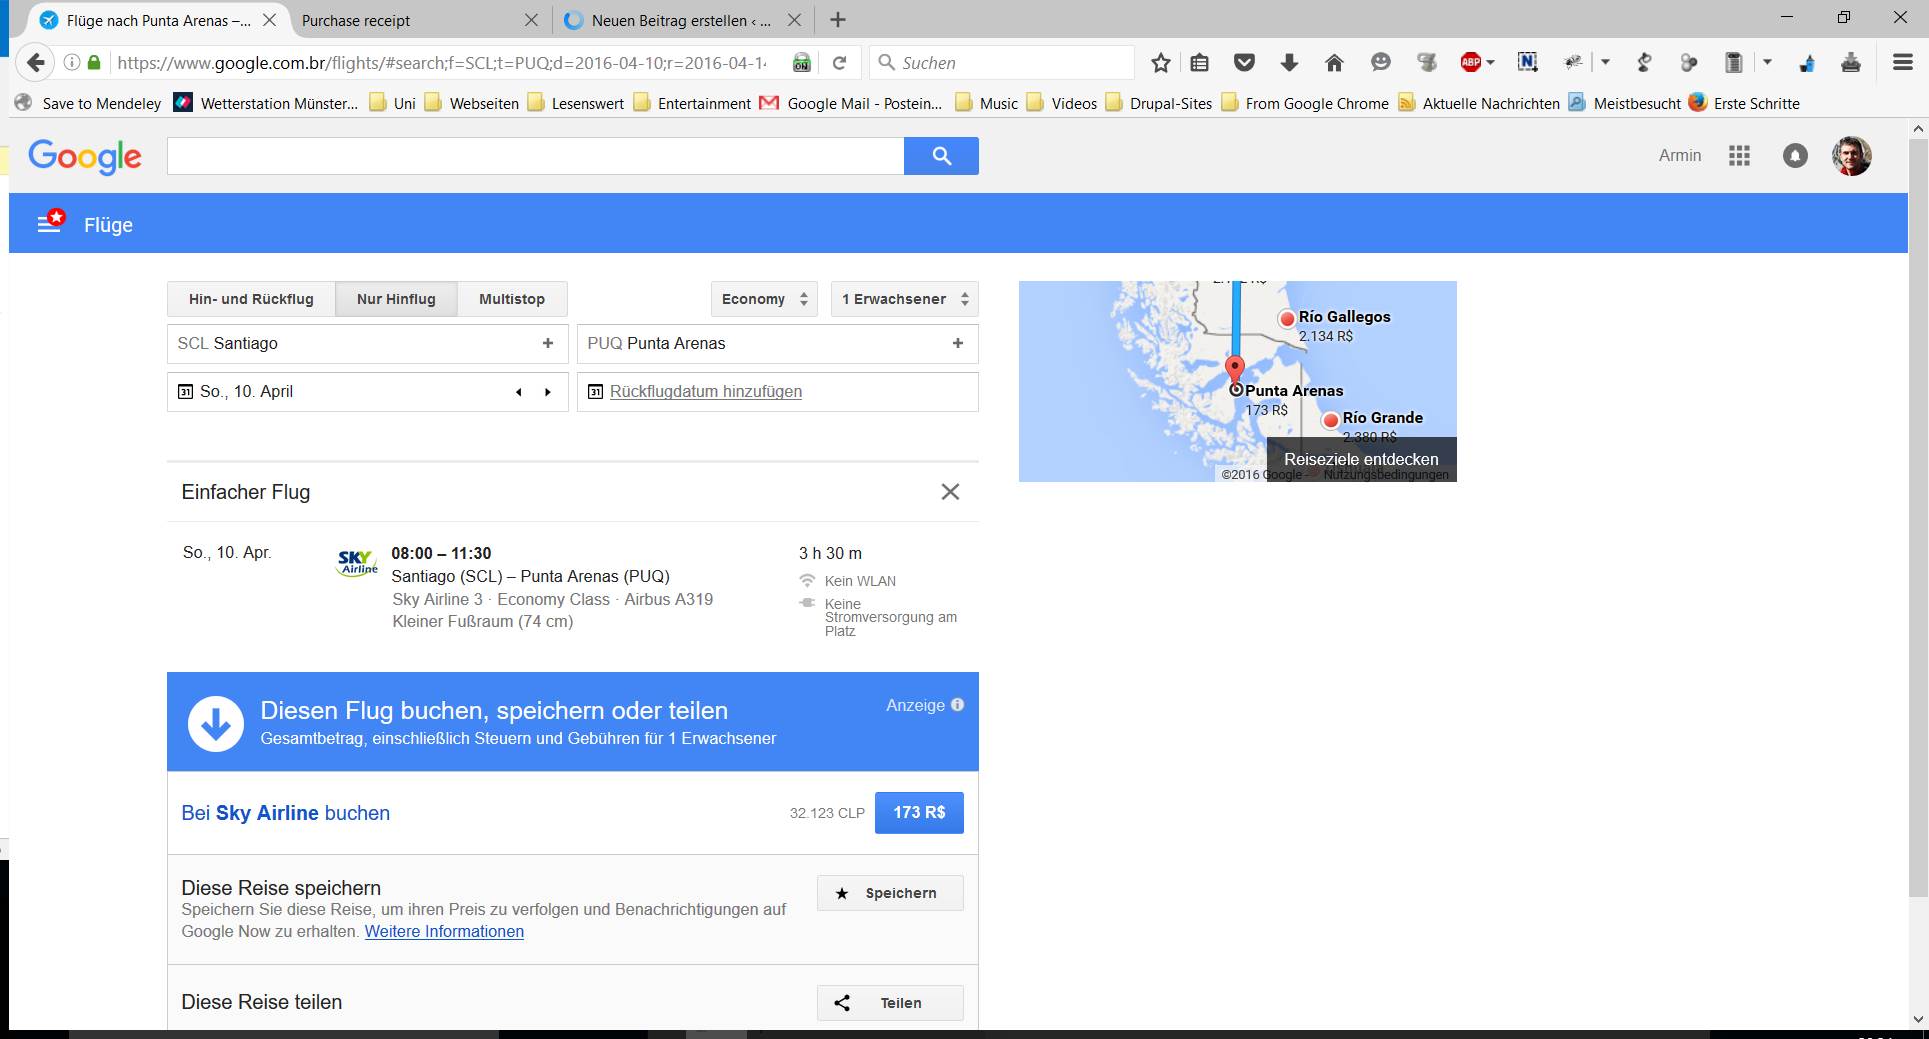
Task: Click Río Grande marker on map
Action: pyautogui.click(x=1330, y=421)
